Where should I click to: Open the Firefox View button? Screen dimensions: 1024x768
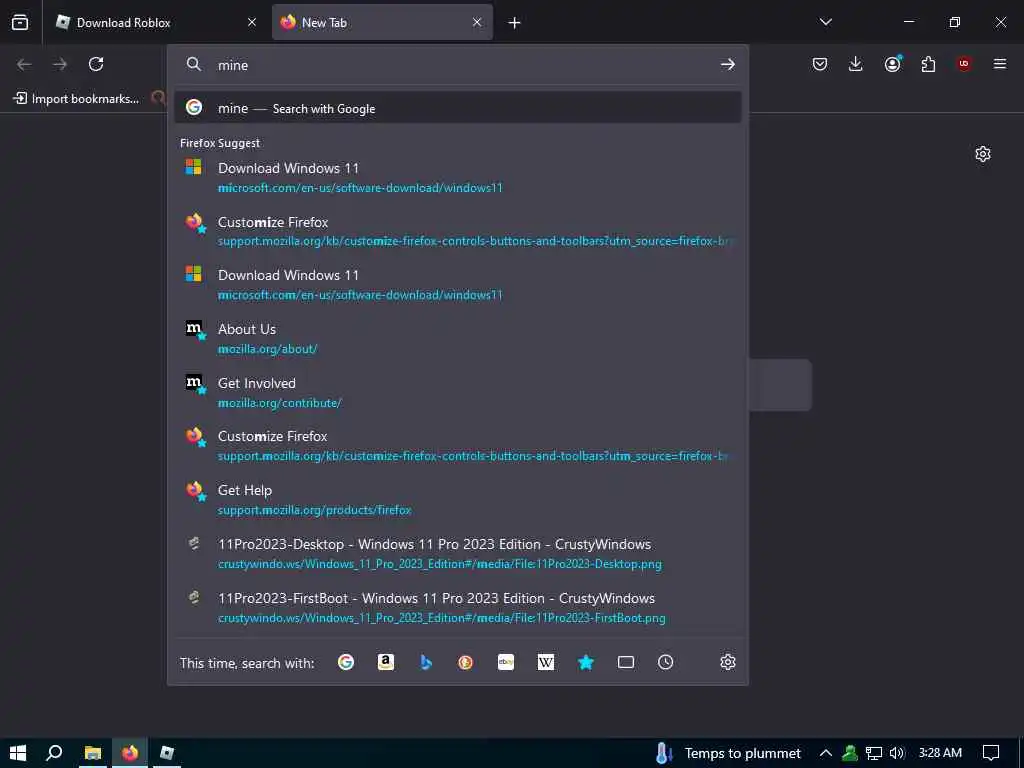point(20,22)
